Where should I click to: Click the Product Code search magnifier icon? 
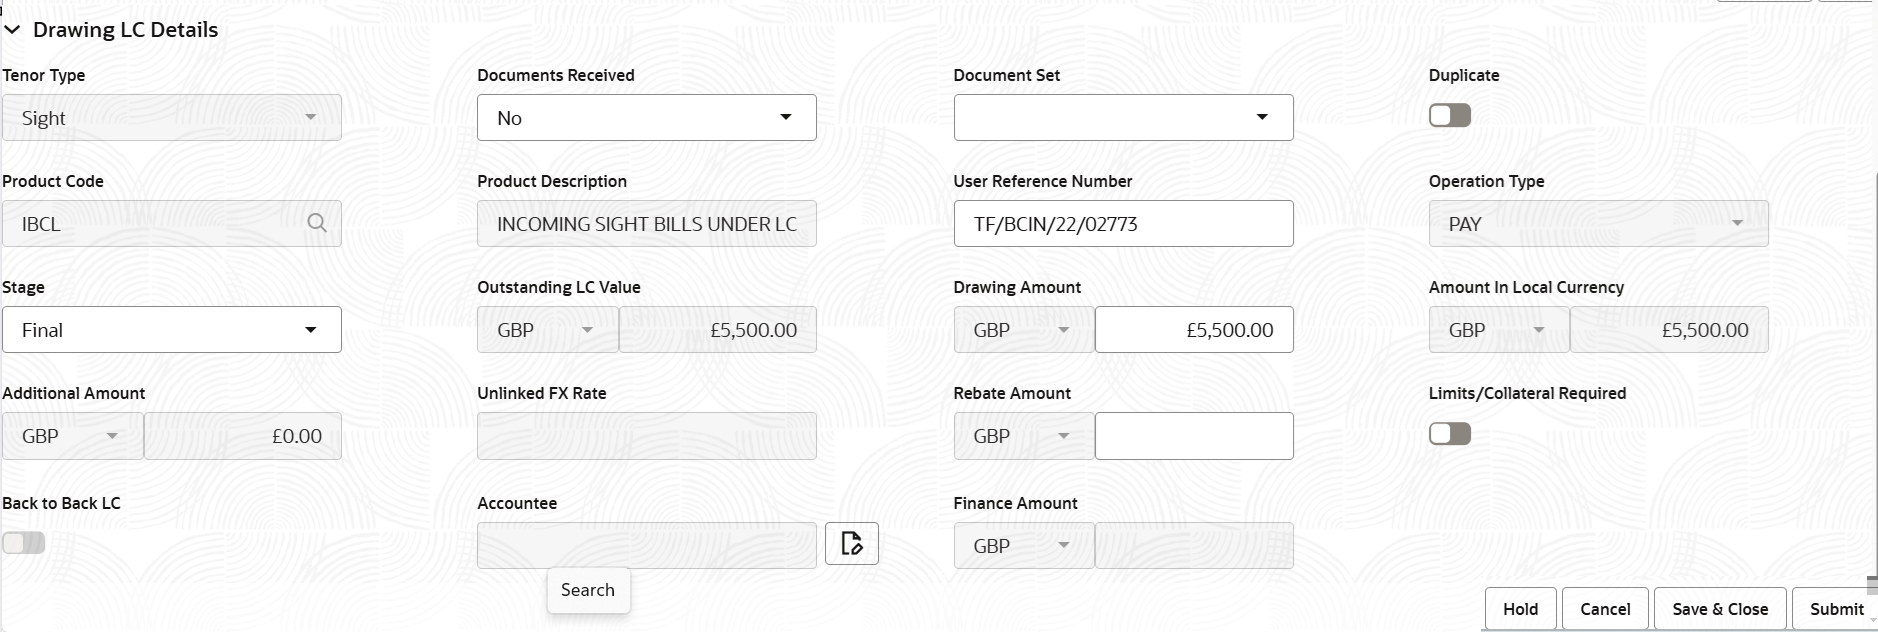[317, 223]
